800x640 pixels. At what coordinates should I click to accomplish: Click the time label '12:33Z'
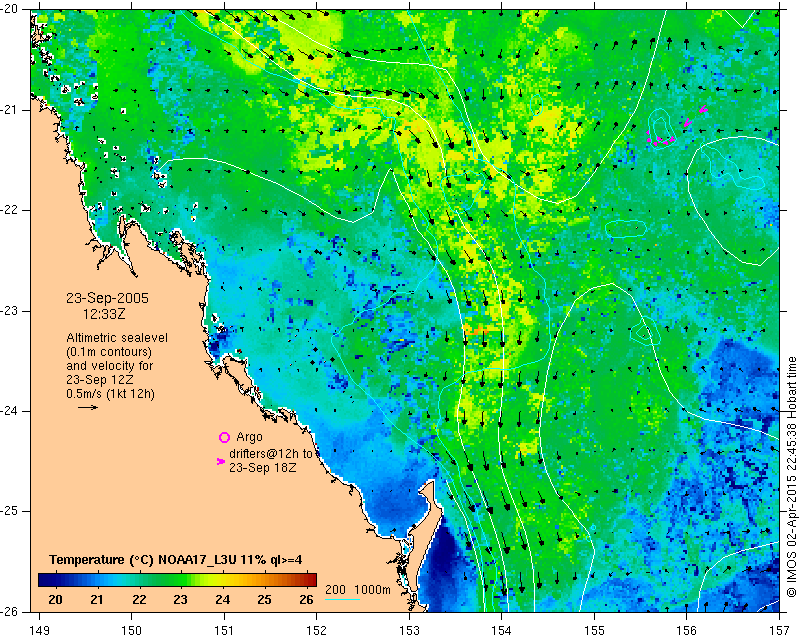pos(104,314)
